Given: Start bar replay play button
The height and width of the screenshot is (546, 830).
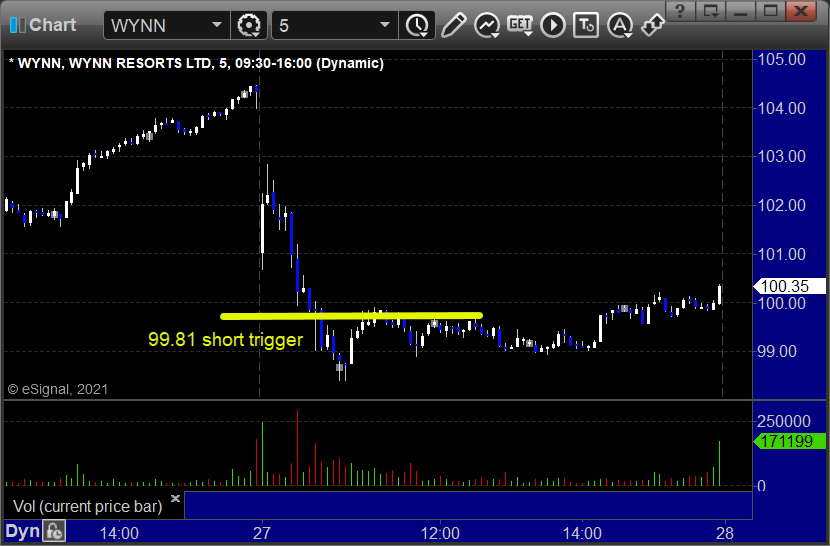Looking at the screenshot, I should [x=553, y=25].
